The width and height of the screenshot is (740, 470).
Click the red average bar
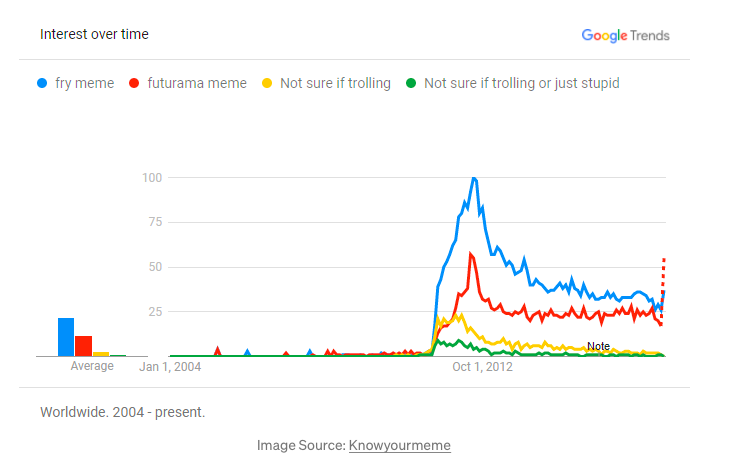coord(84,346)
